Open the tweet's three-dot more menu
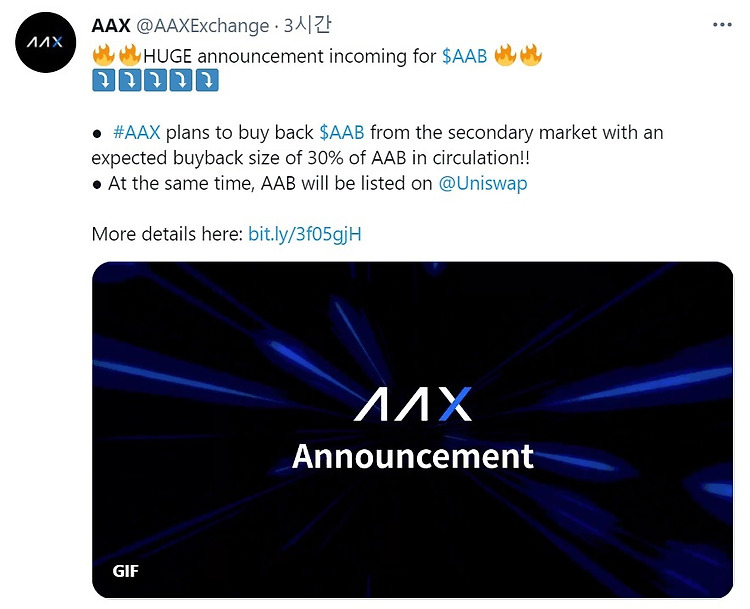The image size is (750, 609). coord(722,25)
